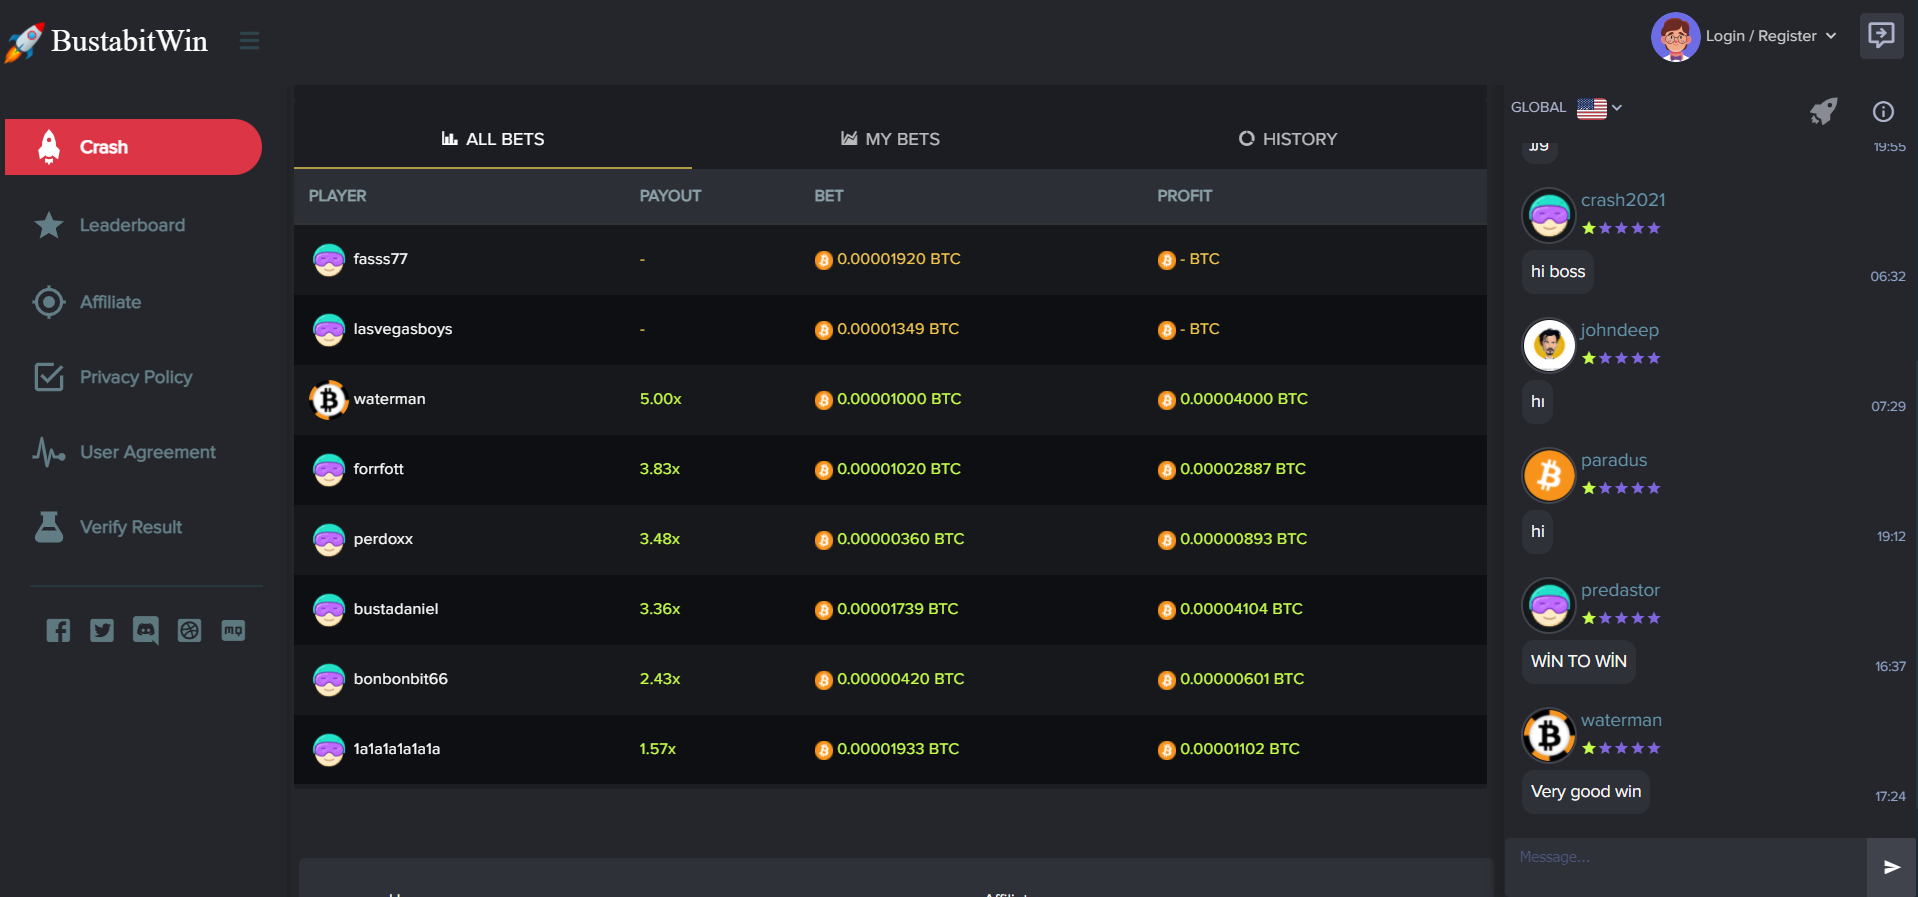This screenshot has width=1918, height=897.
Task: Click the 0.00004104 BTC profit value
Action: pos(1241,609)
